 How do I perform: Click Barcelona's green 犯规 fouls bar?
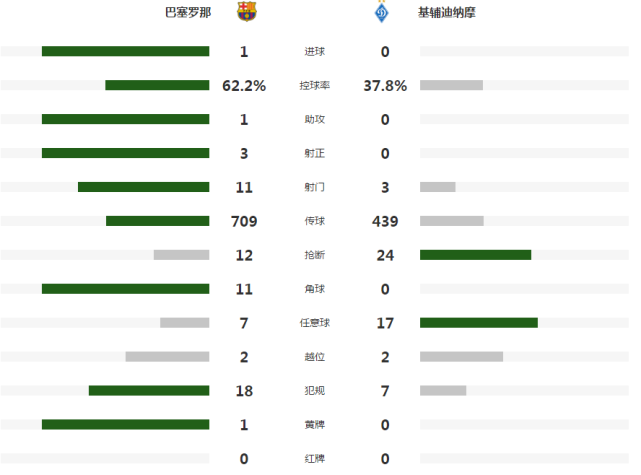149,390
